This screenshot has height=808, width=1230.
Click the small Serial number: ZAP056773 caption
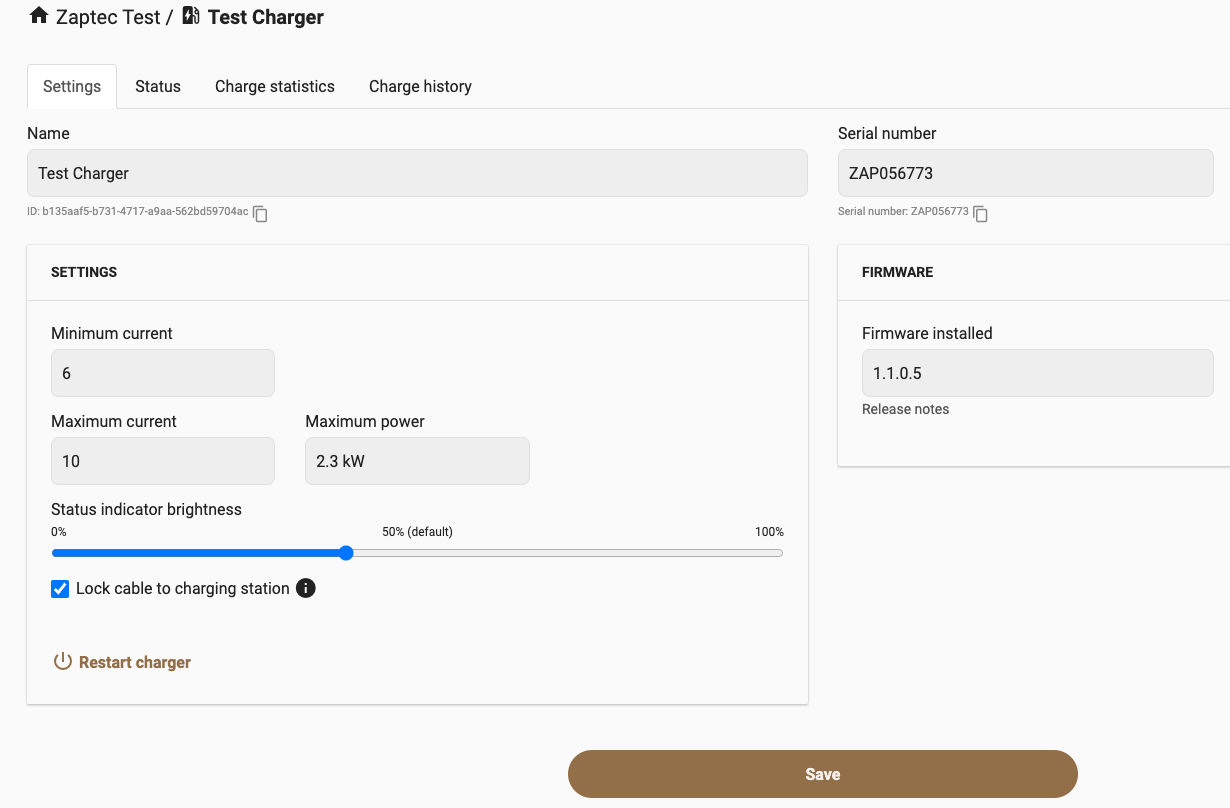tap(903, 212)
